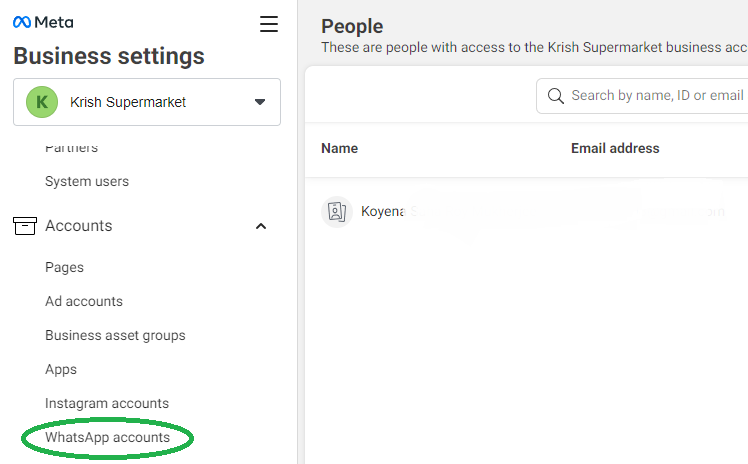Select Apps in the sidebar
The width and height of the screenshot is (748, 464).
pyautogui.click(x=61, y=370)
